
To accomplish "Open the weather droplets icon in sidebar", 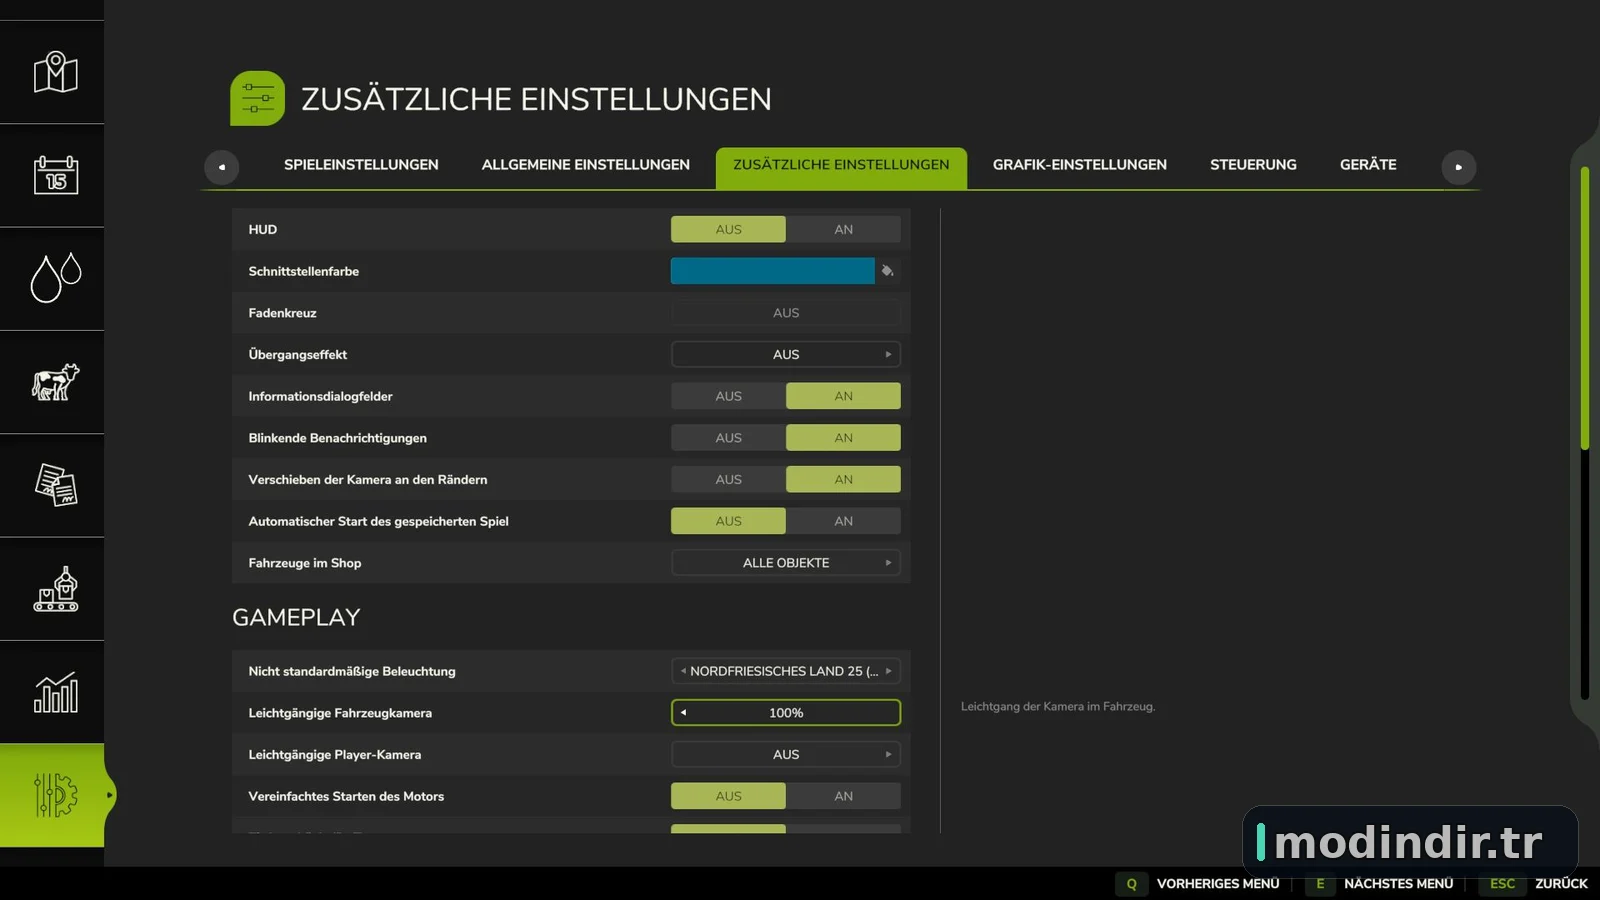I will coord(56,278).
